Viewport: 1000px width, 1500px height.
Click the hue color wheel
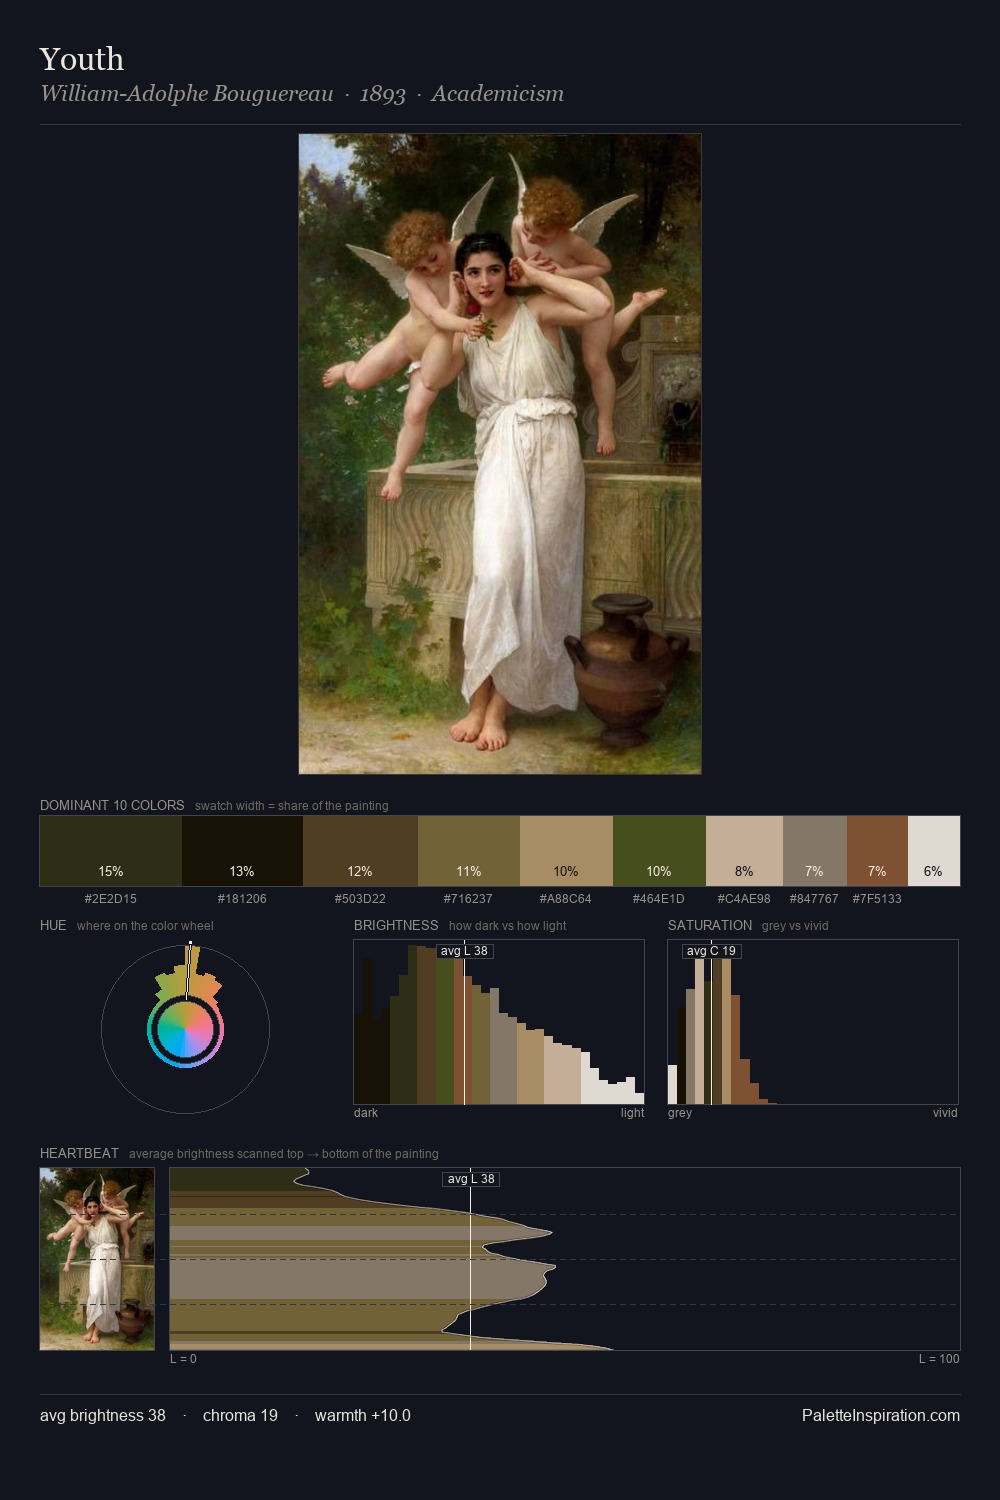(x=185, y=1029)
